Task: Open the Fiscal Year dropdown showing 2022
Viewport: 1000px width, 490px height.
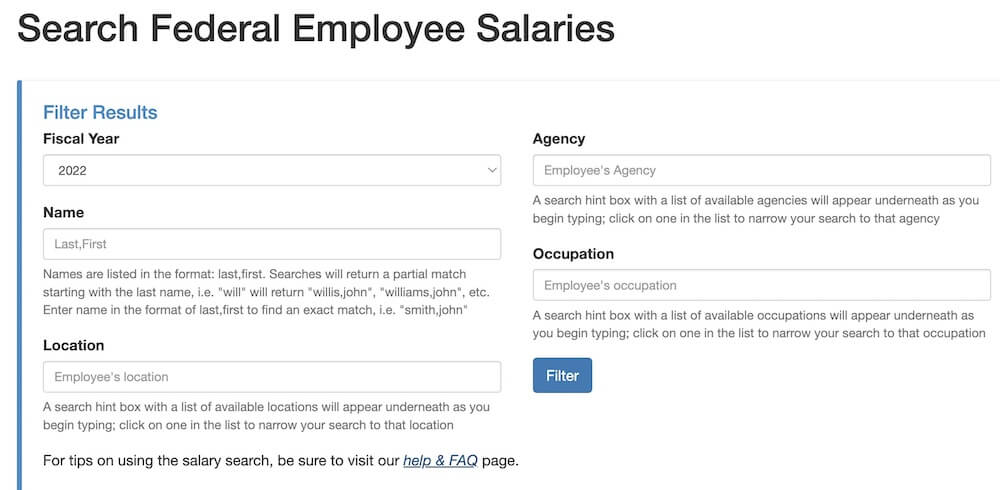Action: [x=270, y=170]
